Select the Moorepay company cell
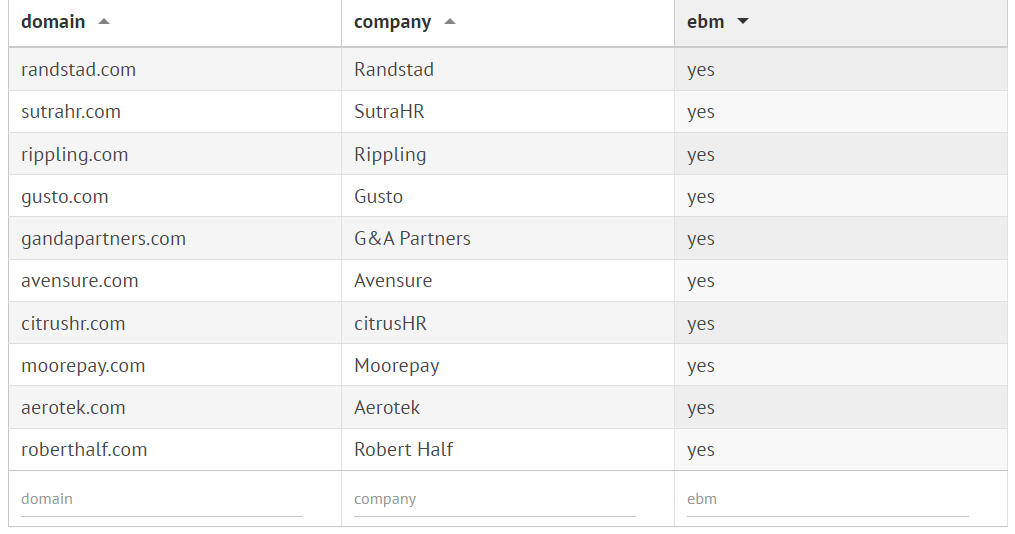The width and height of the screenshot is (1015, 534). [396, 366]
